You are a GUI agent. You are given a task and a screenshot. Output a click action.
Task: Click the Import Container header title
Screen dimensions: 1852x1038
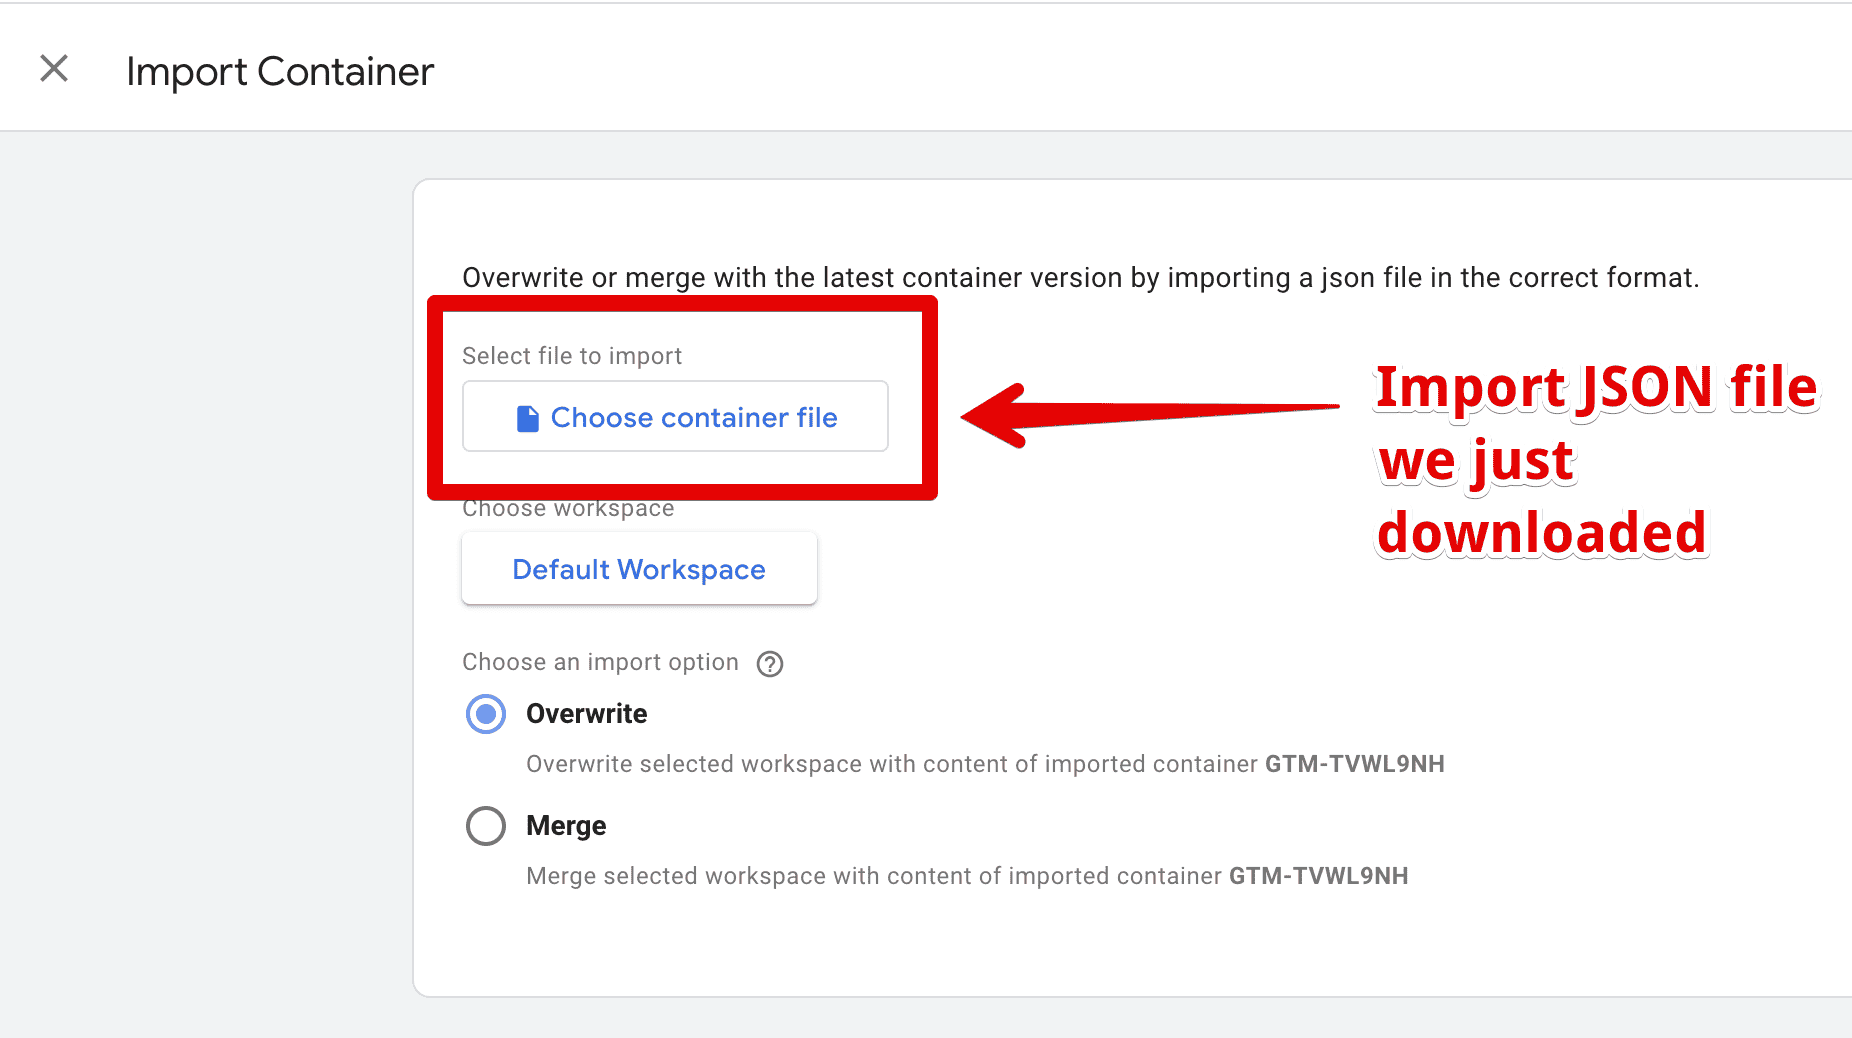(278, 70)
